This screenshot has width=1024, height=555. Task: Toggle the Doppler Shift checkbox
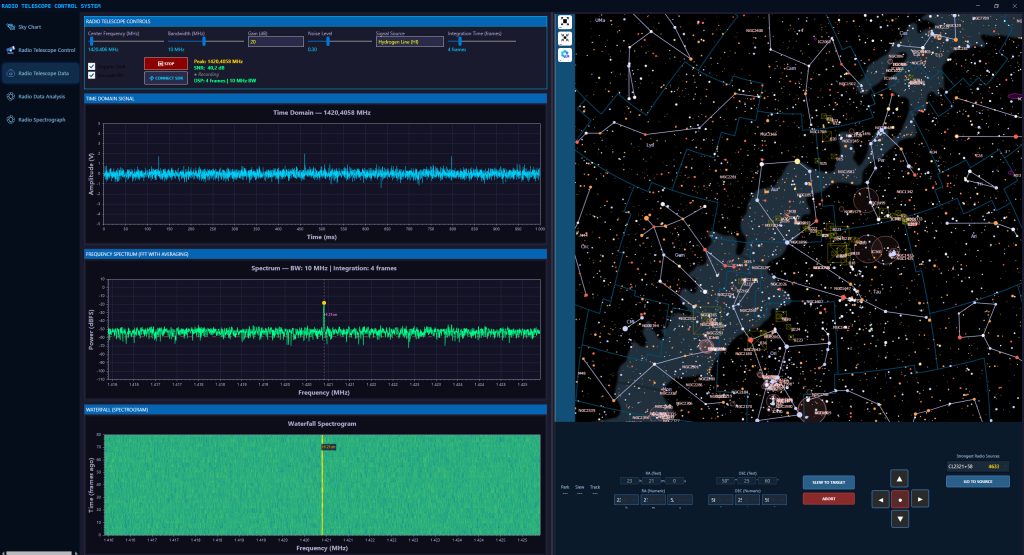pos(92,66)
